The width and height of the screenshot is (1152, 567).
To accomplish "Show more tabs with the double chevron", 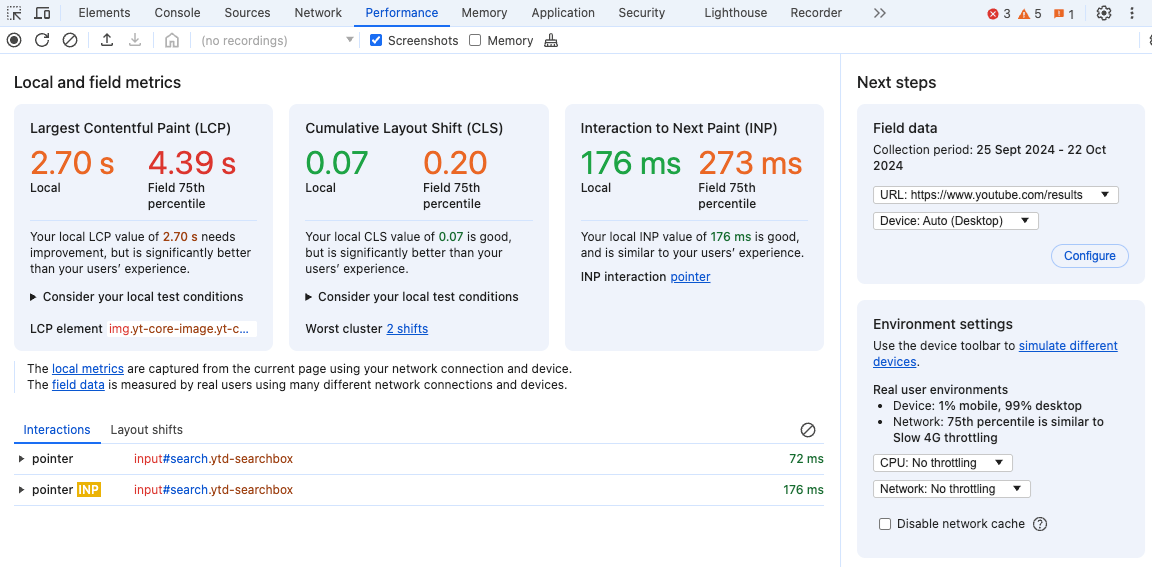I will click(x=879, y=13).
